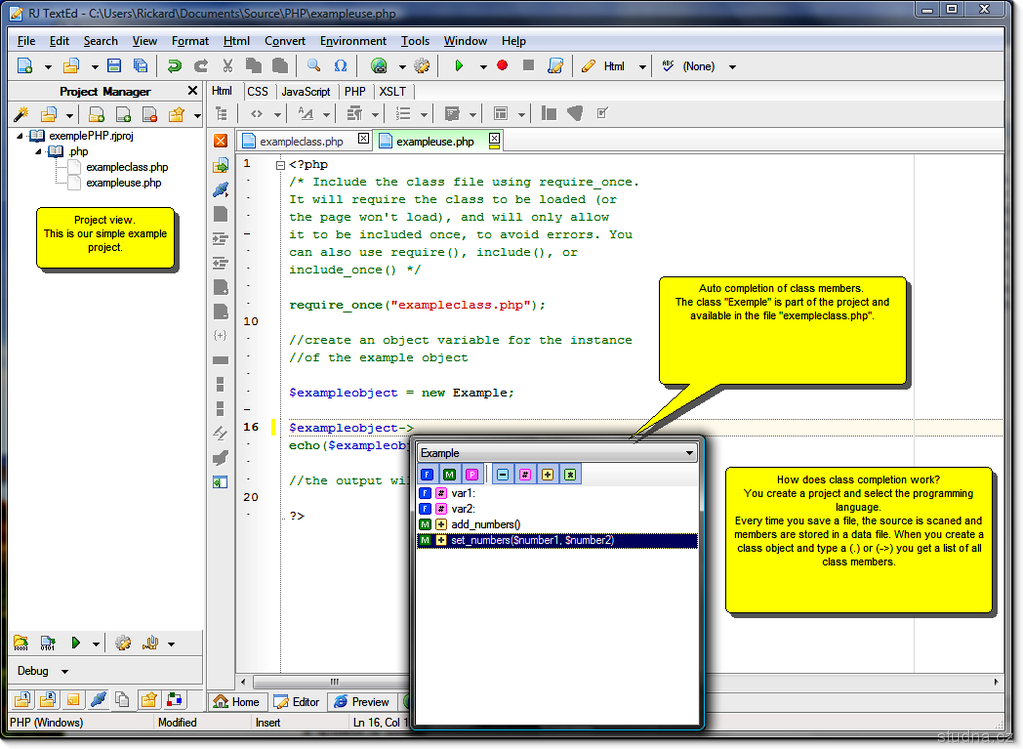Click the Find magnifier icon

click(313, 66)
